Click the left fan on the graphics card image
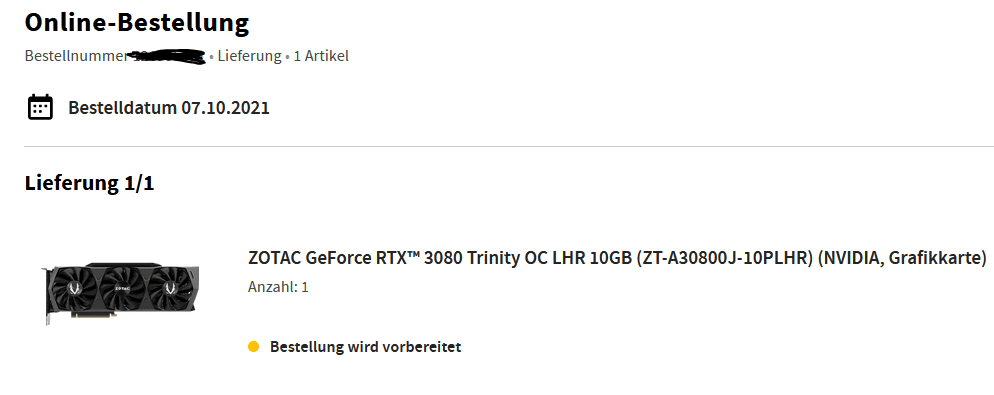The image size is (994, 395). click(x=73, y=290)
